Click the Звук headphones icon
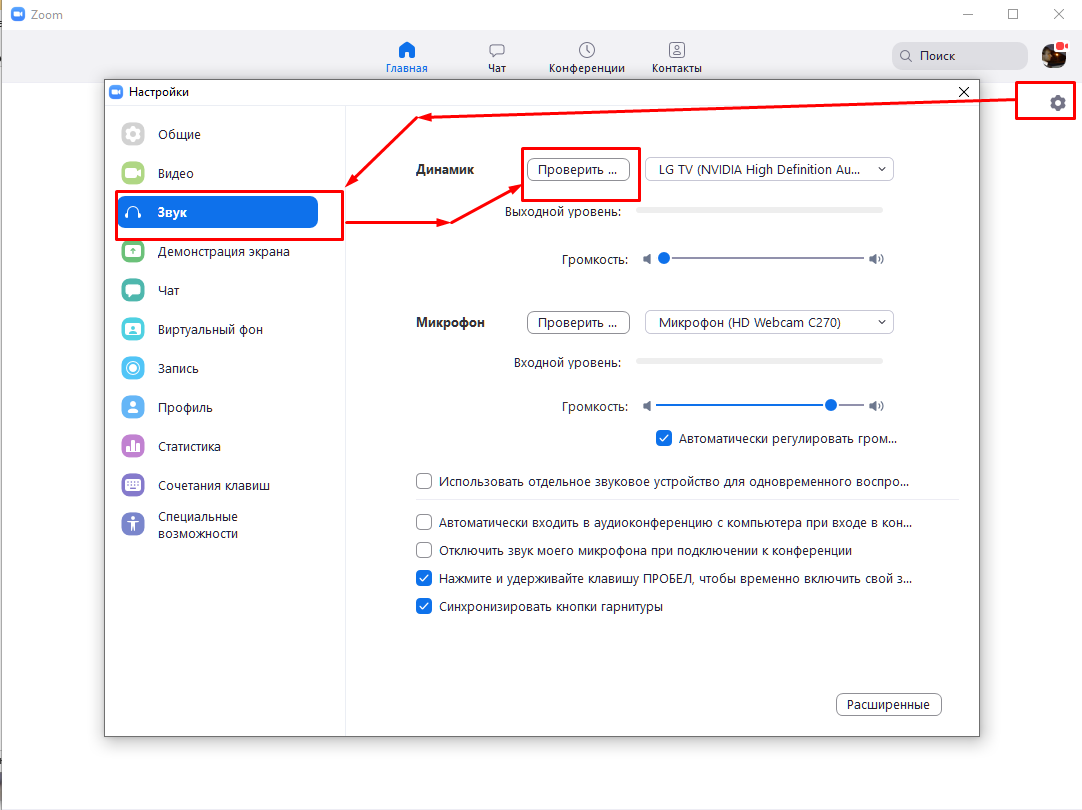Viewport: 1082px width, 810px height. (133, 213)
